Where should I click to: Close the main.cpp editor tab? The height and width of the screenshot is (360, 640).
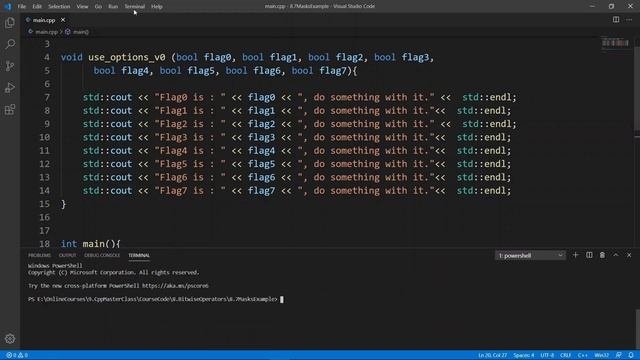click(x=63, y=20)
